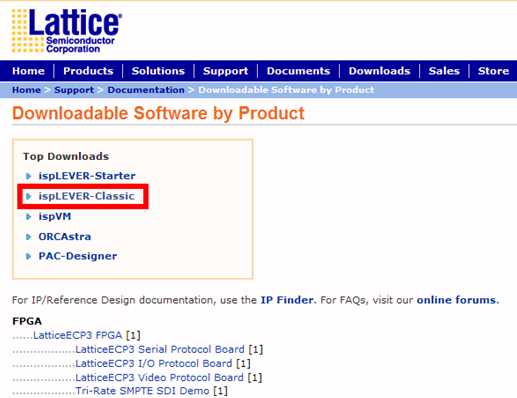Screen dimensions: 517x398
Task: Click the arrow bullet beside ispLEVER-Classic
Action: [29, 196]
